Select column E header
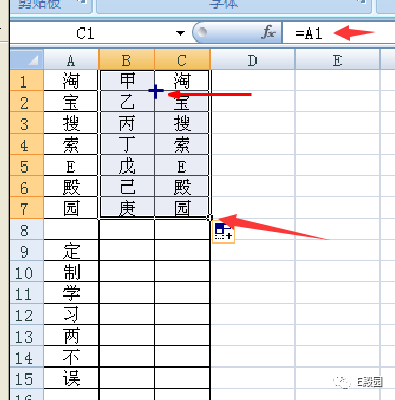This screenshot has width=395, height=400. 337,60
